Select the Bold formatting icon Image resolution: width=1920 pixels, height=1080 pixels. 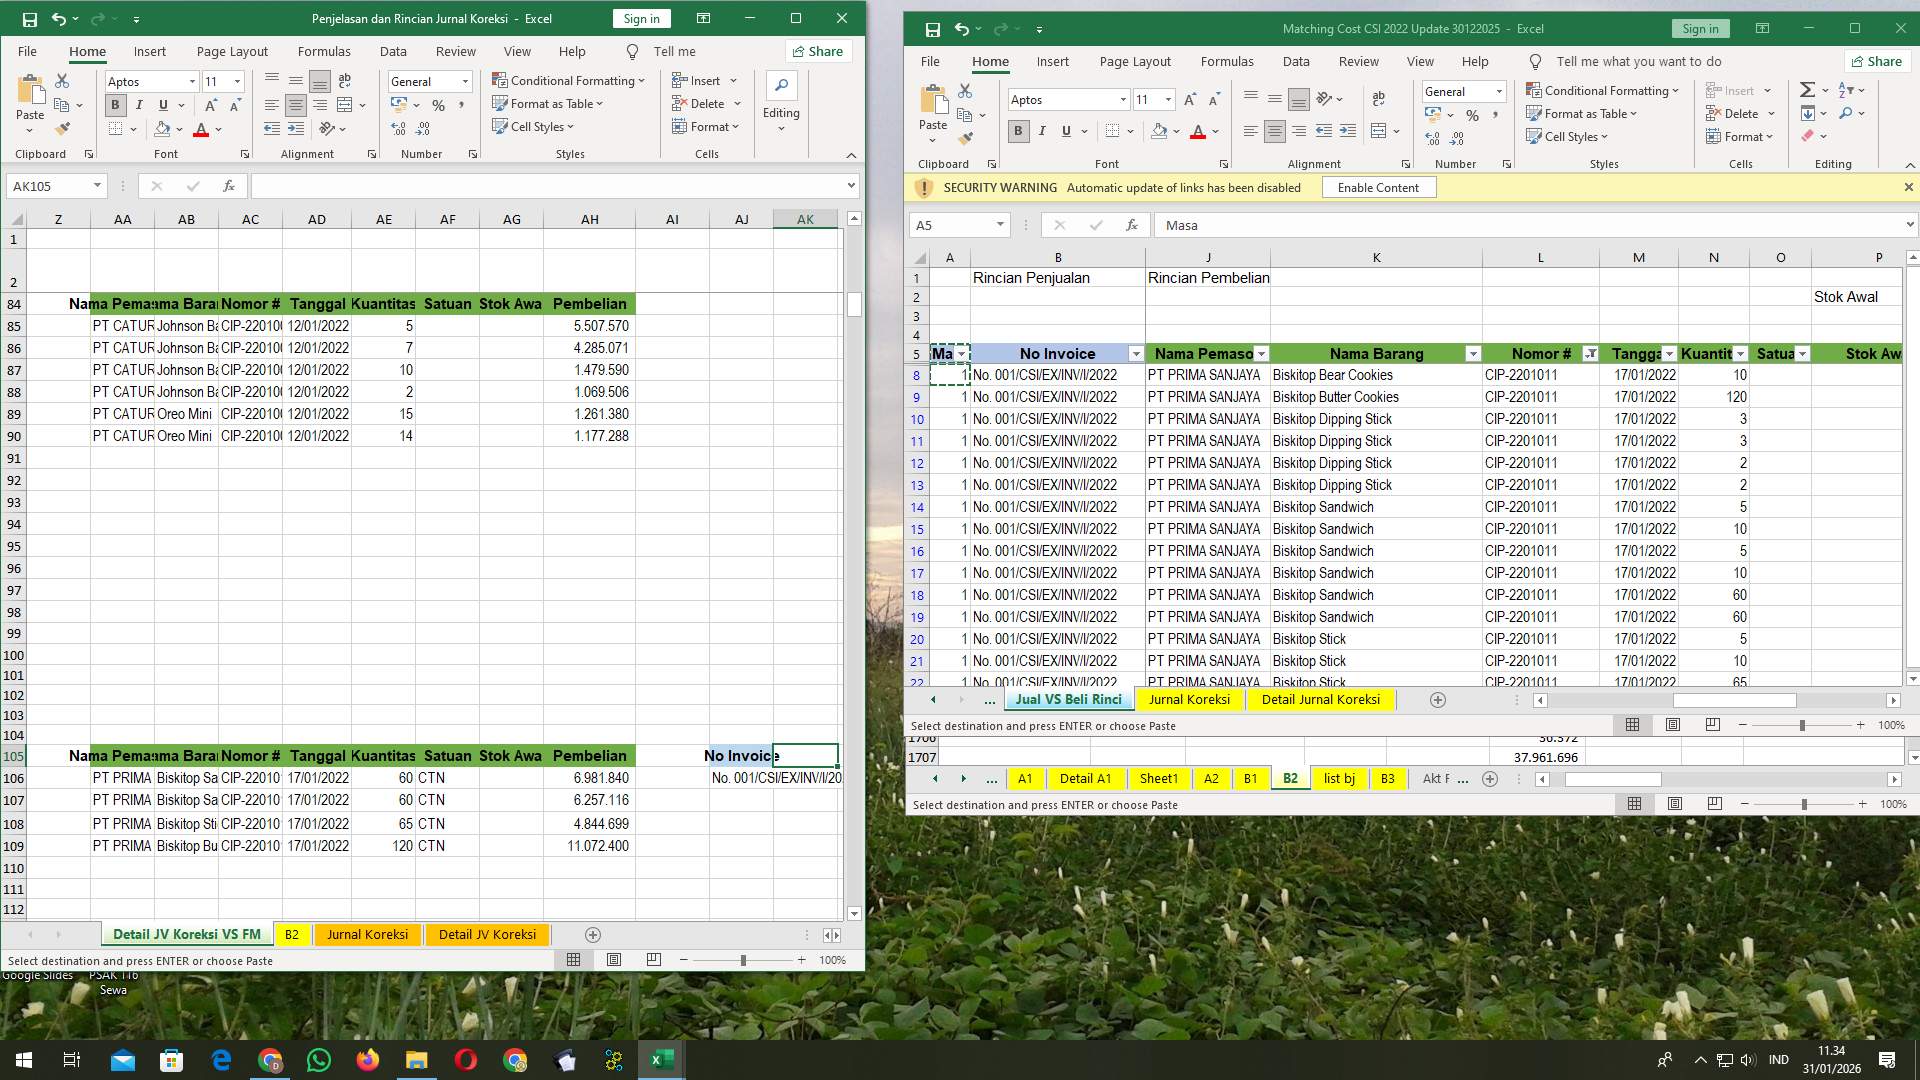click(115, 104)
